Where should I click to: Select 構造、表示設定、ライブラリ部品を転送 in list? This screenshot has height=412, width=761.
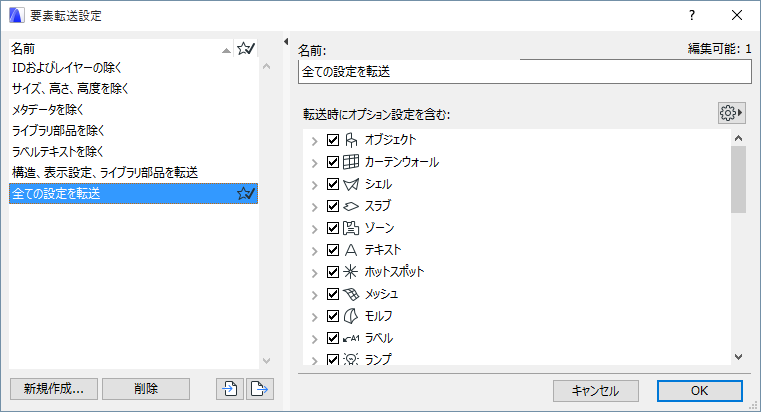(133, 172)
